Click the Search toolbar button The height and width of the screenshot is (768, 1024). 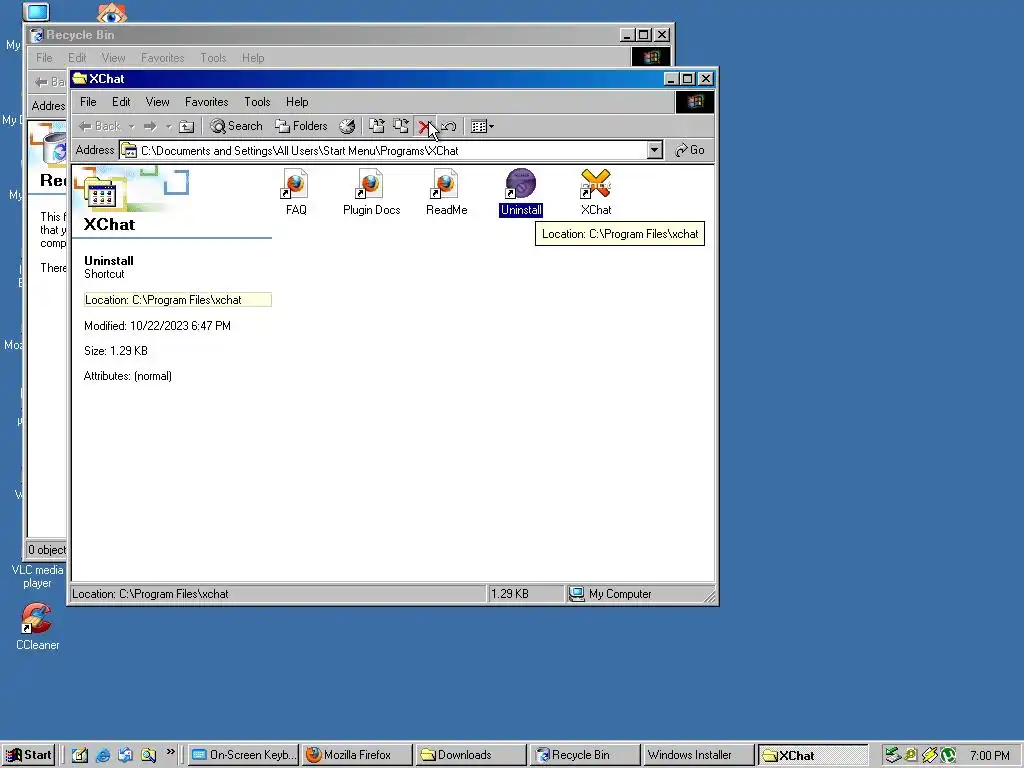[x=236, y=126]
